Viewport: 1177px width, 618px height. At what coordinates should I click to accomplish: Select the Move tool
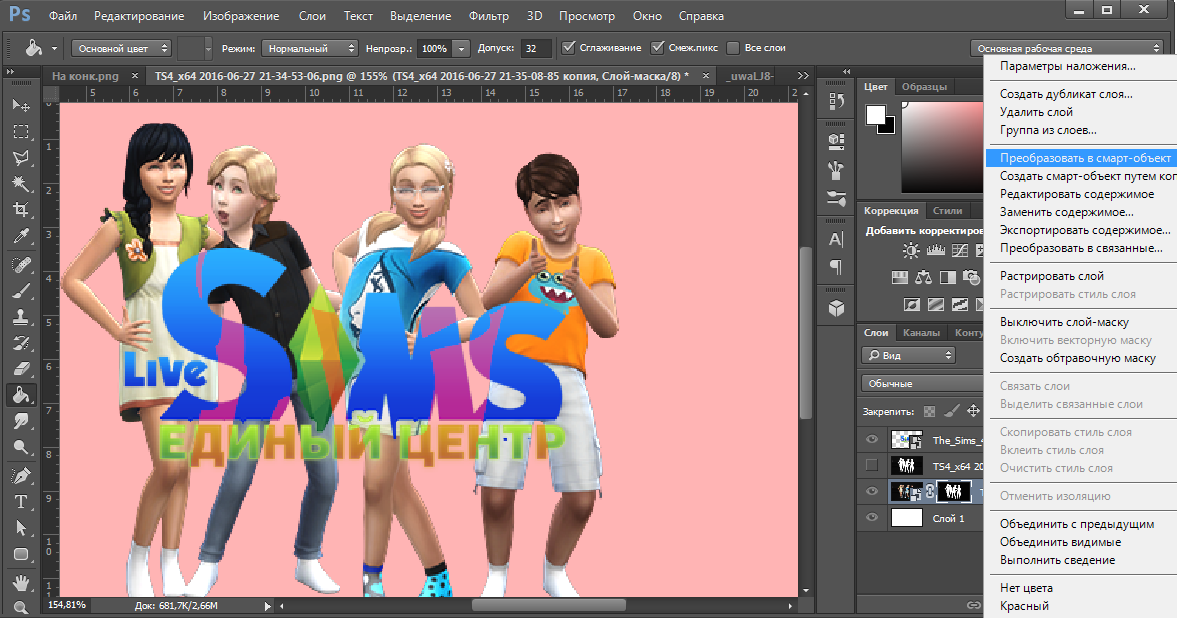pos(21,105)
